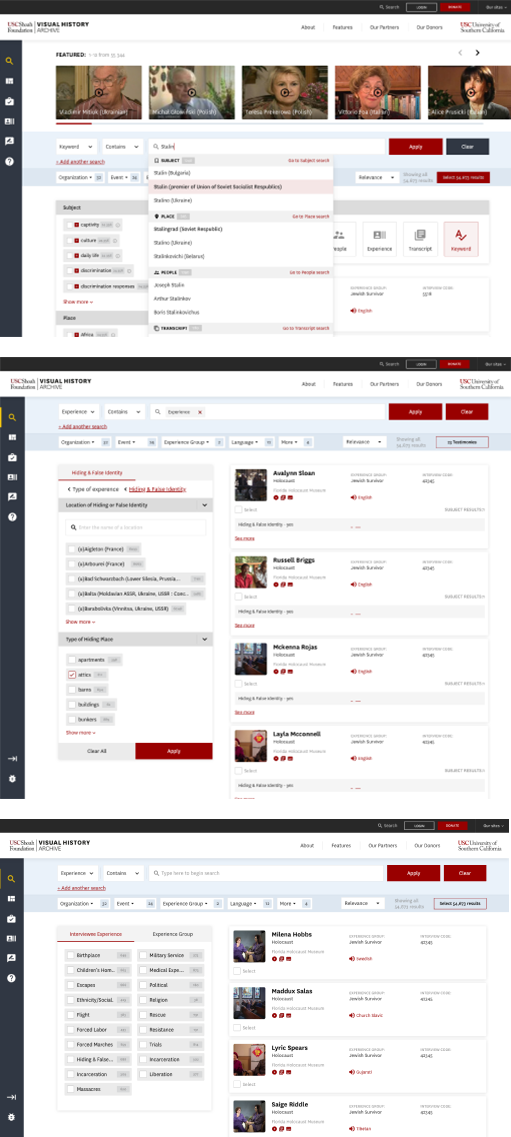Uncheck the attics hiding place checkbox
Image resolution: width=511 pixels, height=1137 pixels.
[x=72, y=674]
